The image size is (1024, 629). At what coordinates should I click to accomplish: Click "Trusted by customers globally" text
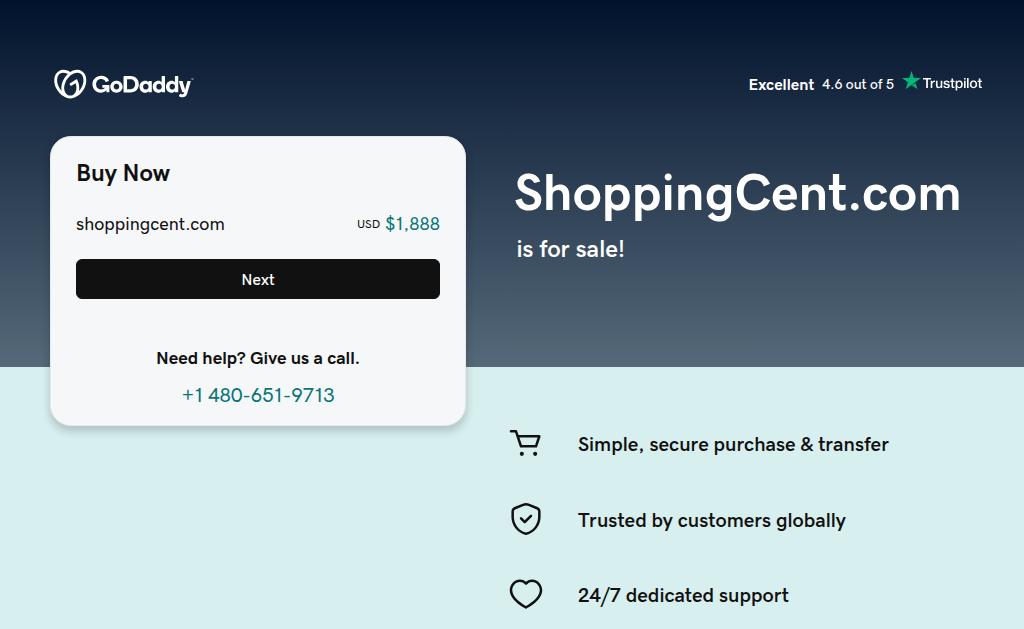coord(711,520)
